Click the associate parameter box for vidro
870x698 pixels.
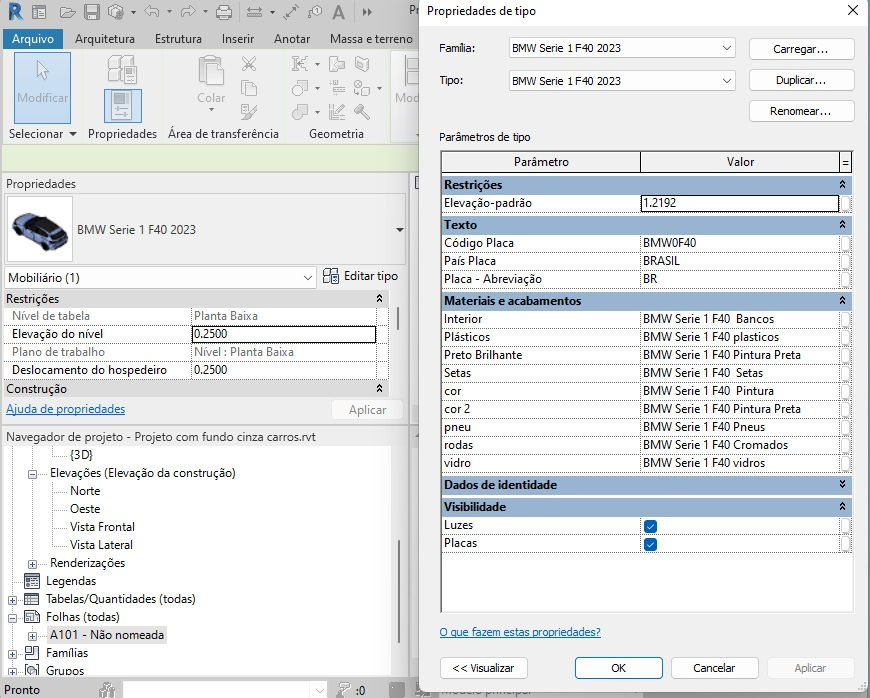(x=845, y=463)
